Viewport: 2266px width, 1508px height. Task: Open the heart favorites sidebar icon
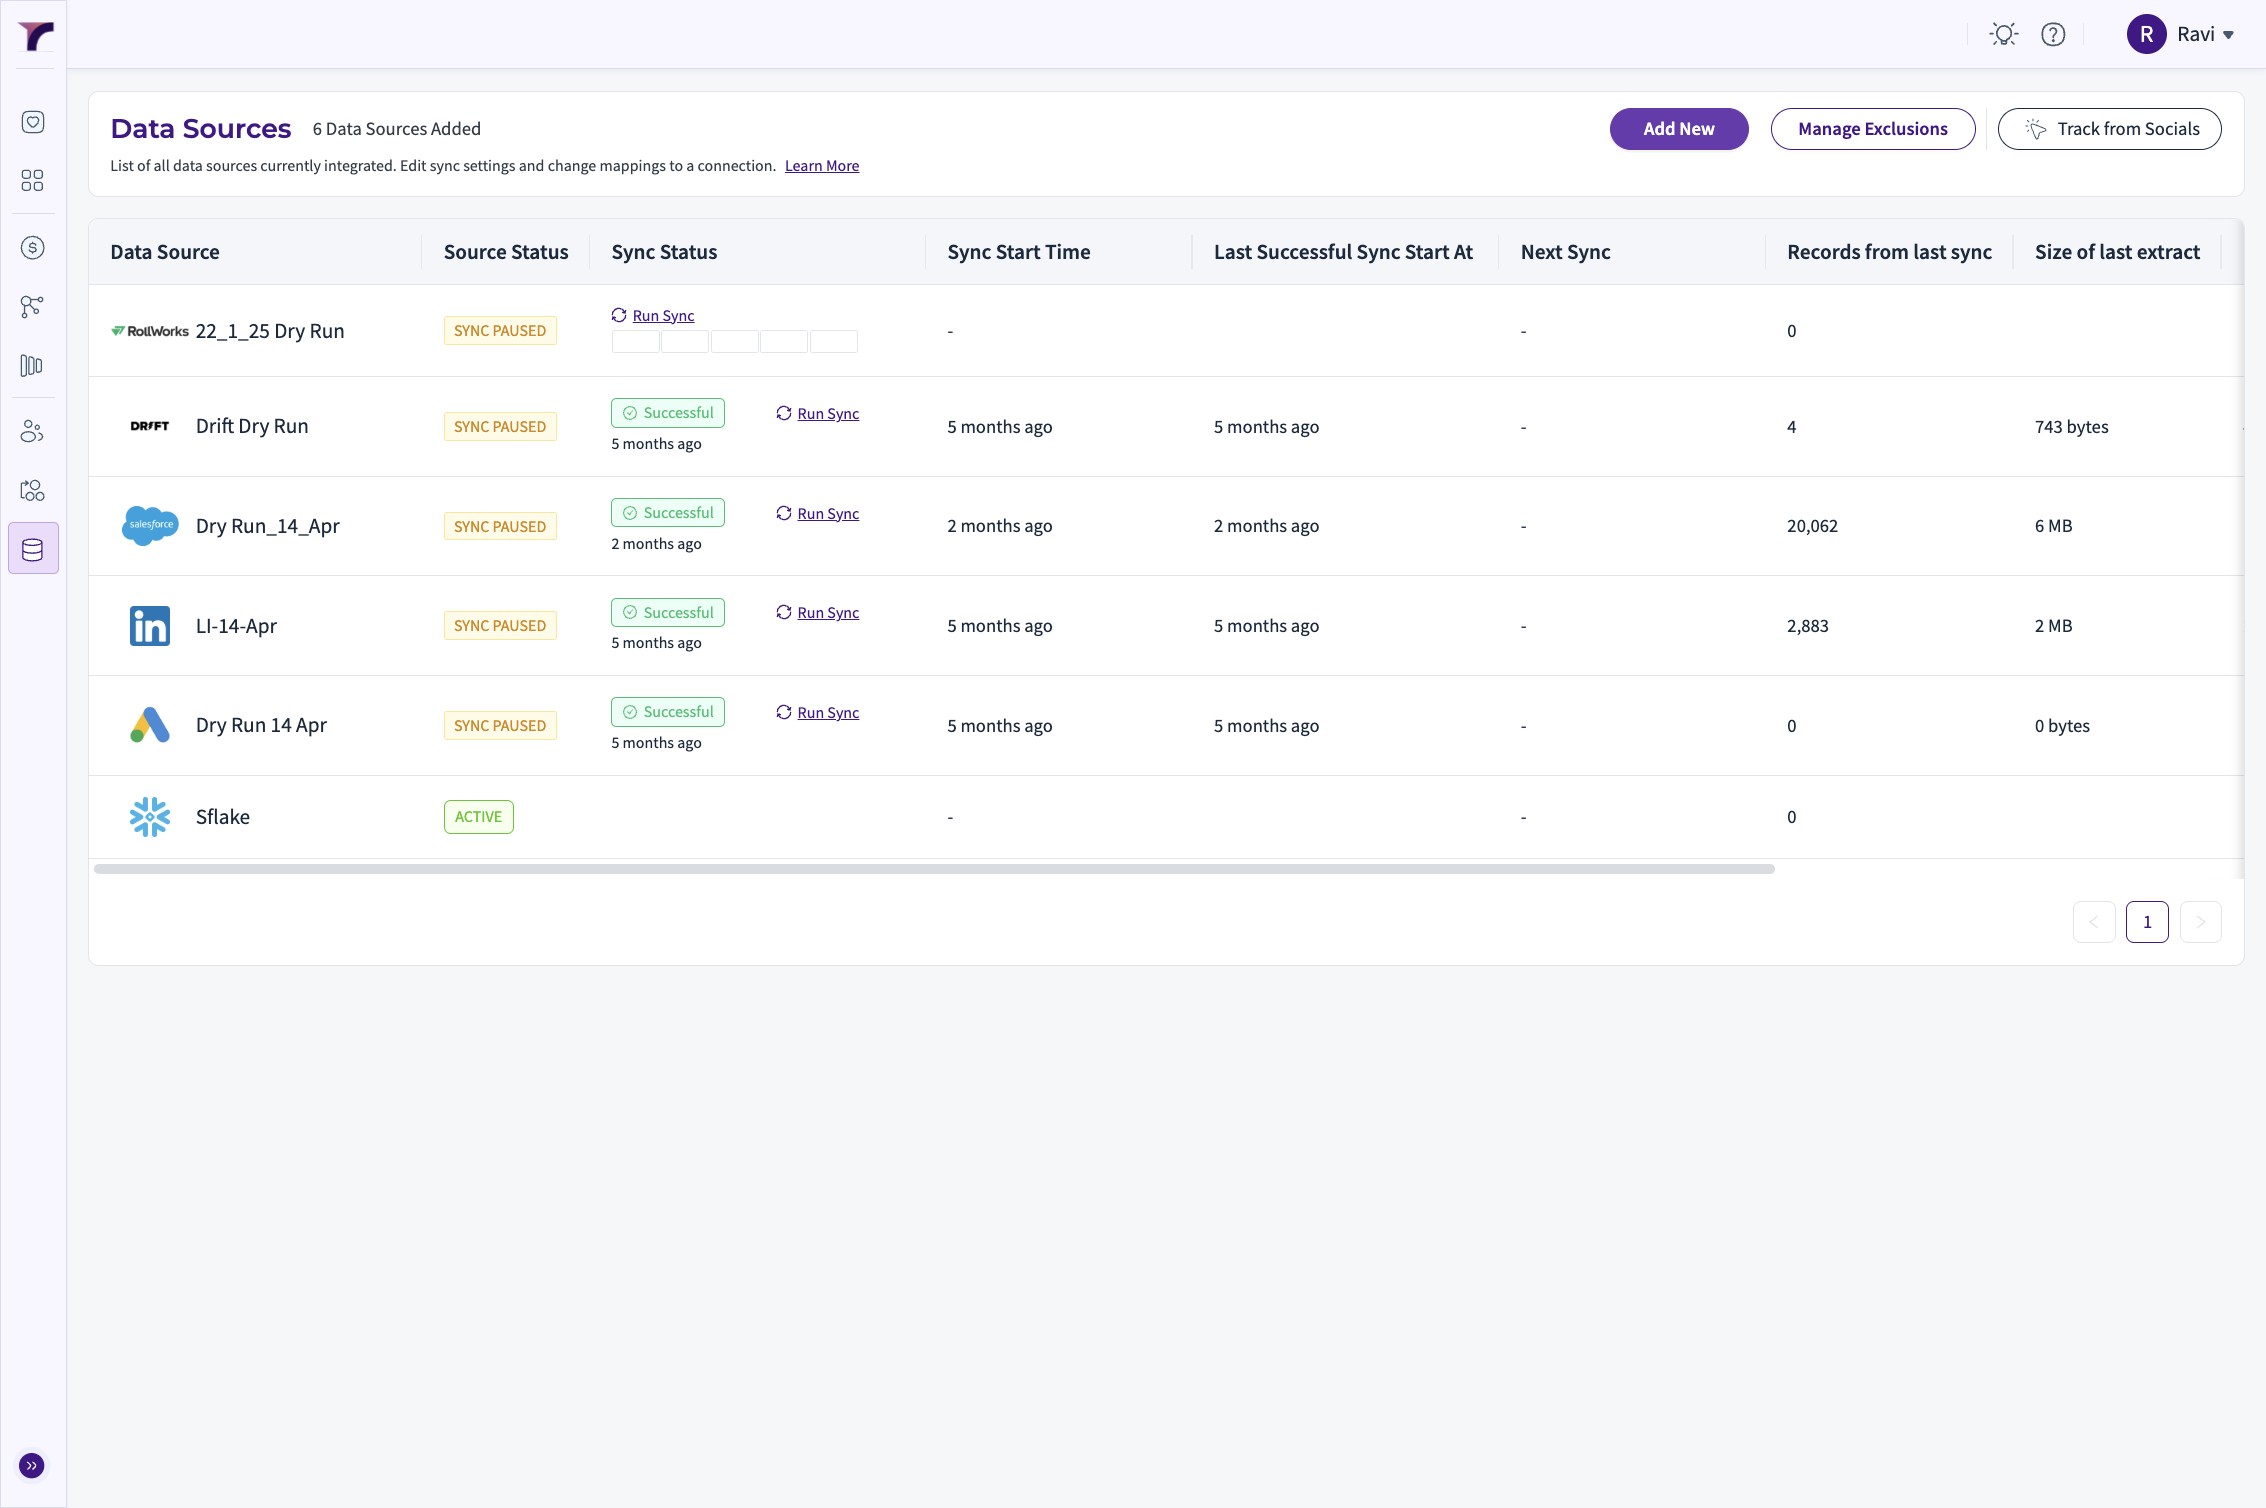pos(33,122)
